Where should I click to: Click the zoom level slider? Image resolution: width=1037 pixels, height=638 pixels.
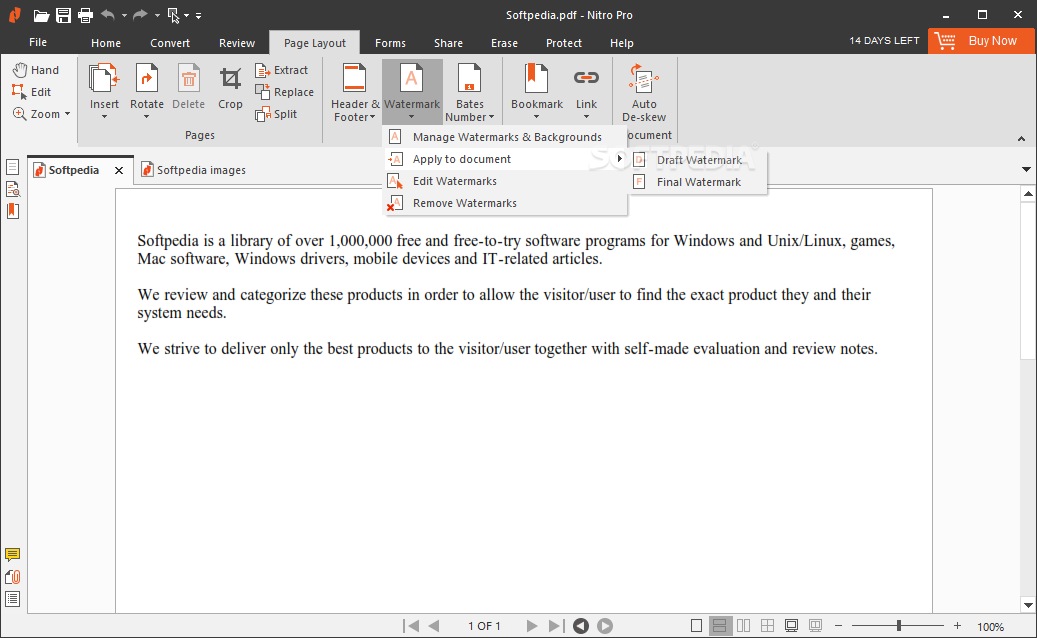pos(898,626)
